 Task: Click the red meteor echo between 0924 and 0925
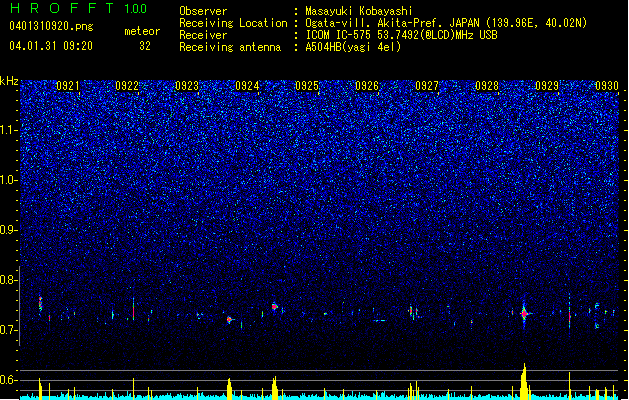click(274, 307)
